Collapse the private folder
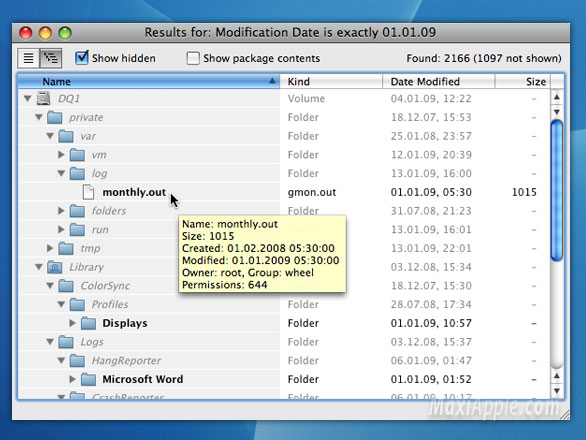This screenshot has height=440, width=586. (38, 117)
